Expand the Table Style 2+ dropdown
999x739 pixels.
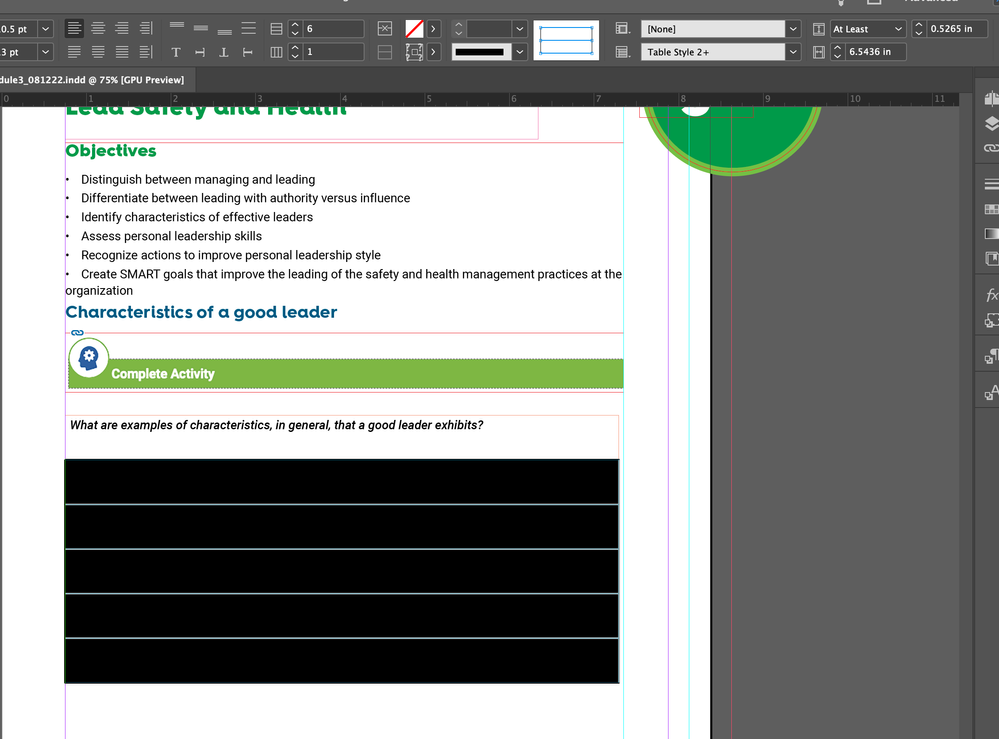tap(793, 52)
